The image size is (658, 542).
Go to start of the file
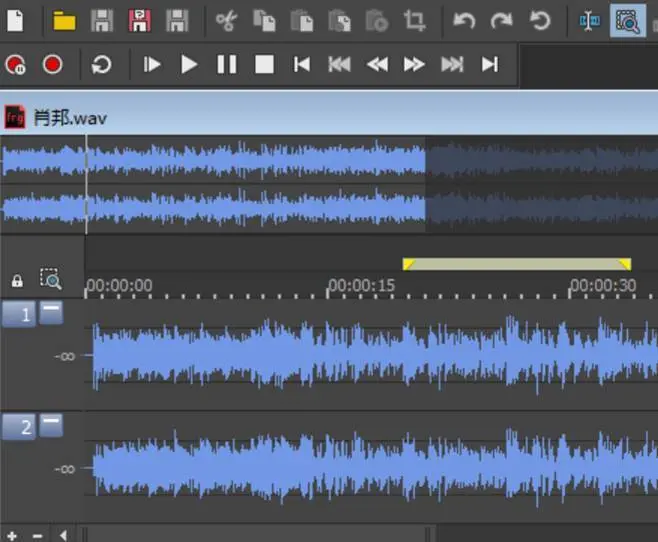pyautogui.click(x=302, y=65)
